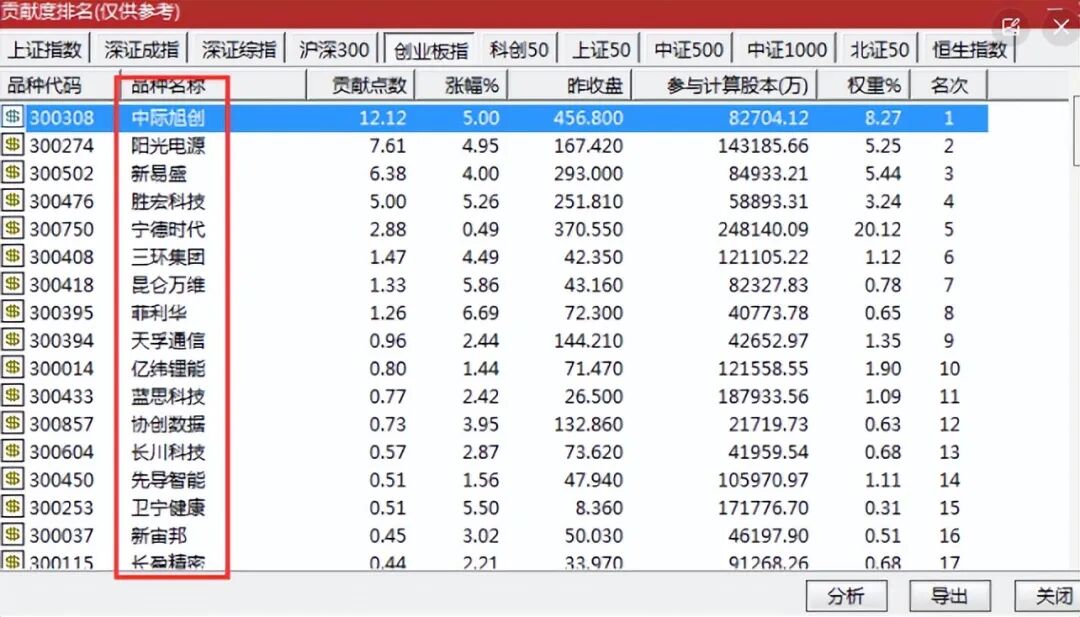Switch to the 深证成指 tab
Image resolution: width=1080 pixels, height=617 pixels.
tap(142, 49)
